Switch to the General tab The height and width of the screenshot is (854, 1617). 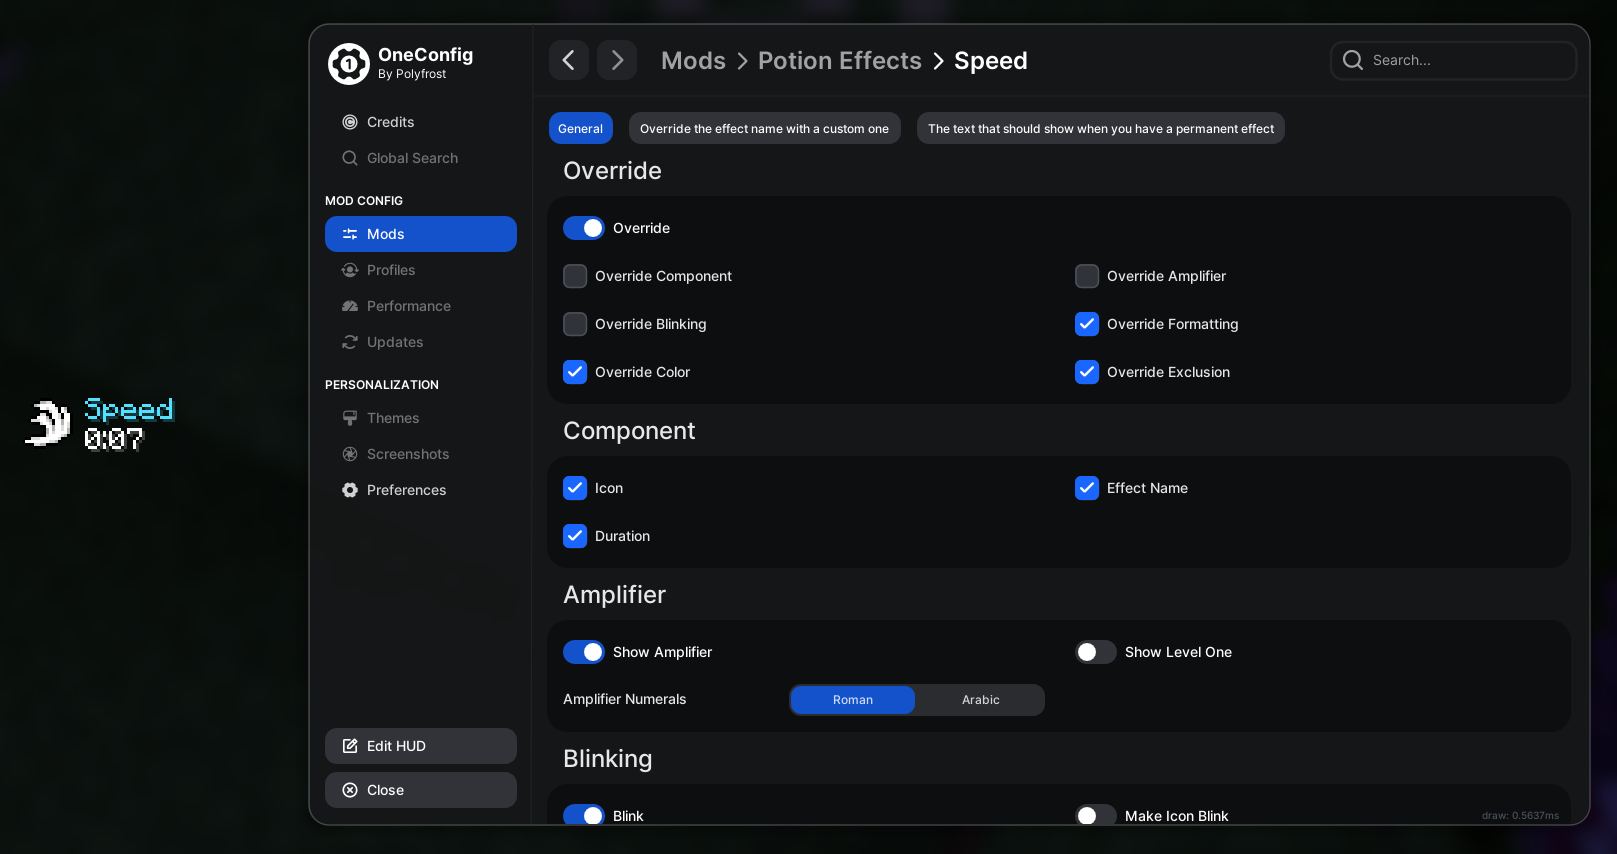581,128
